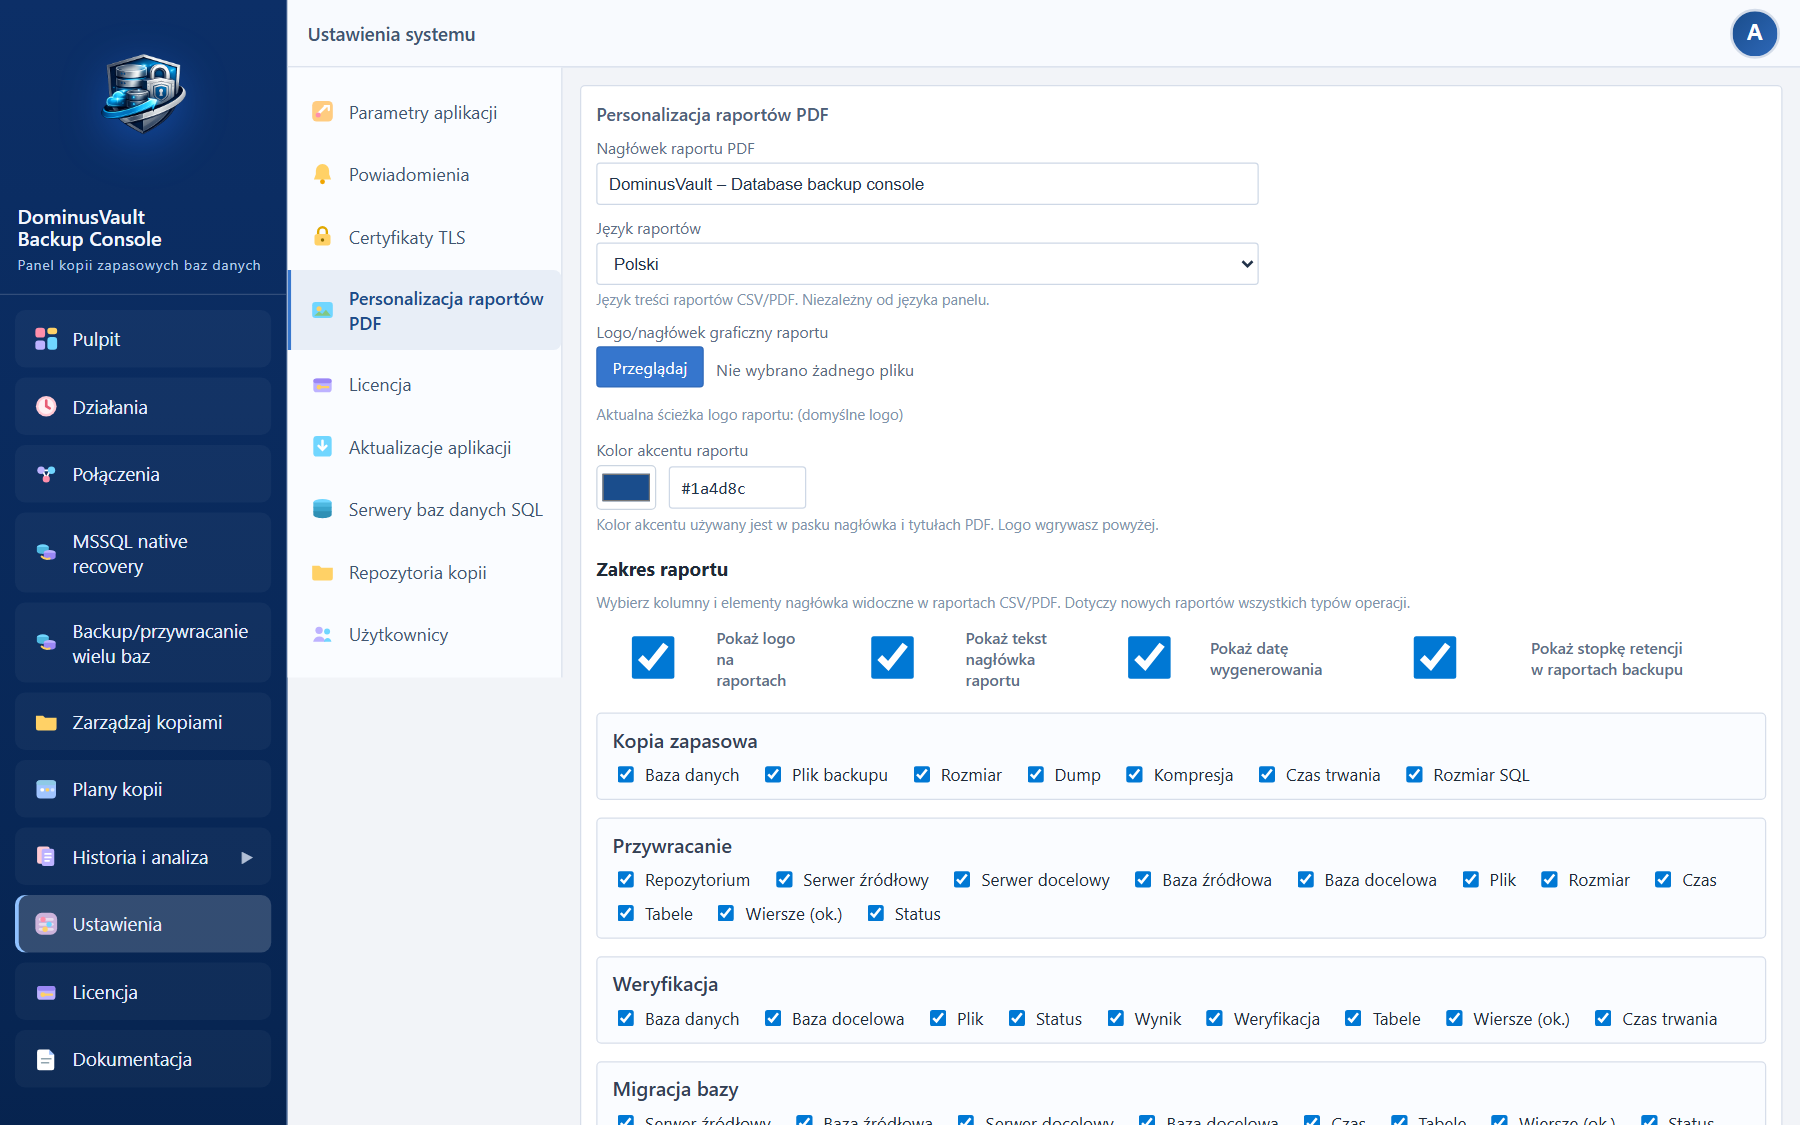Open the Kolor akcentu raportu color swatch
Image resolution: width=1800 pixels, height=1125 pixels.
point(626,488)
